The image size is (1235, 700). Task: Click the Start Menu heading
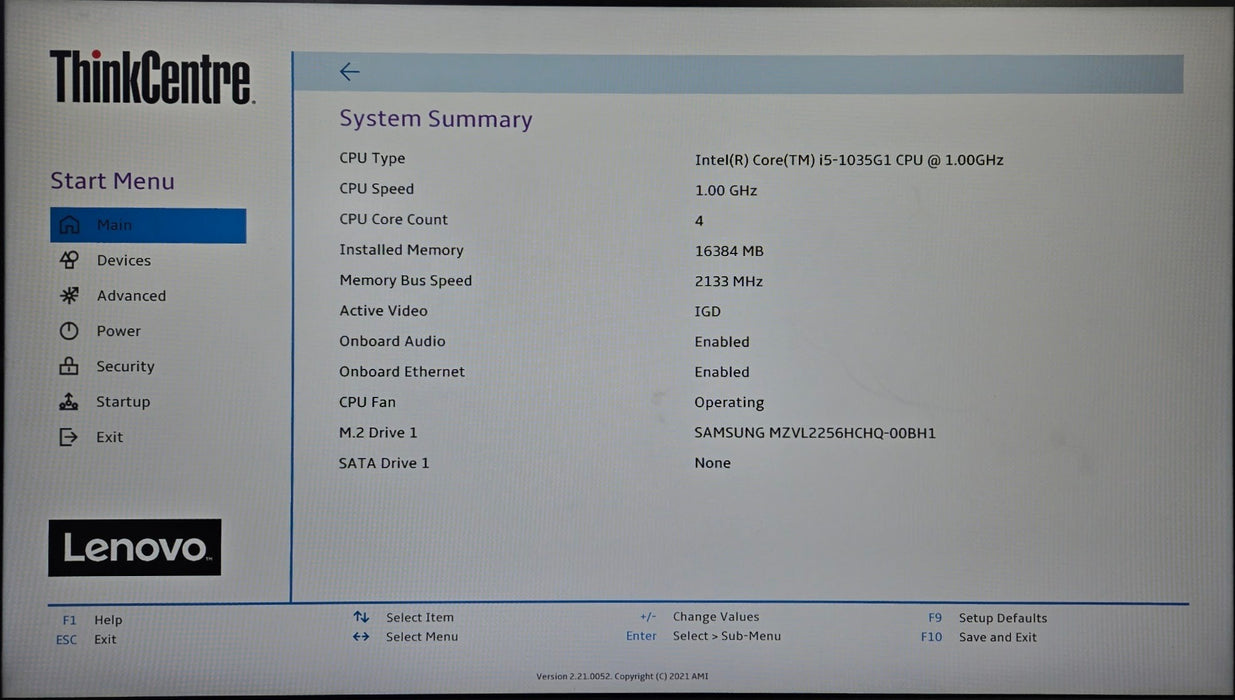(112, 181)
